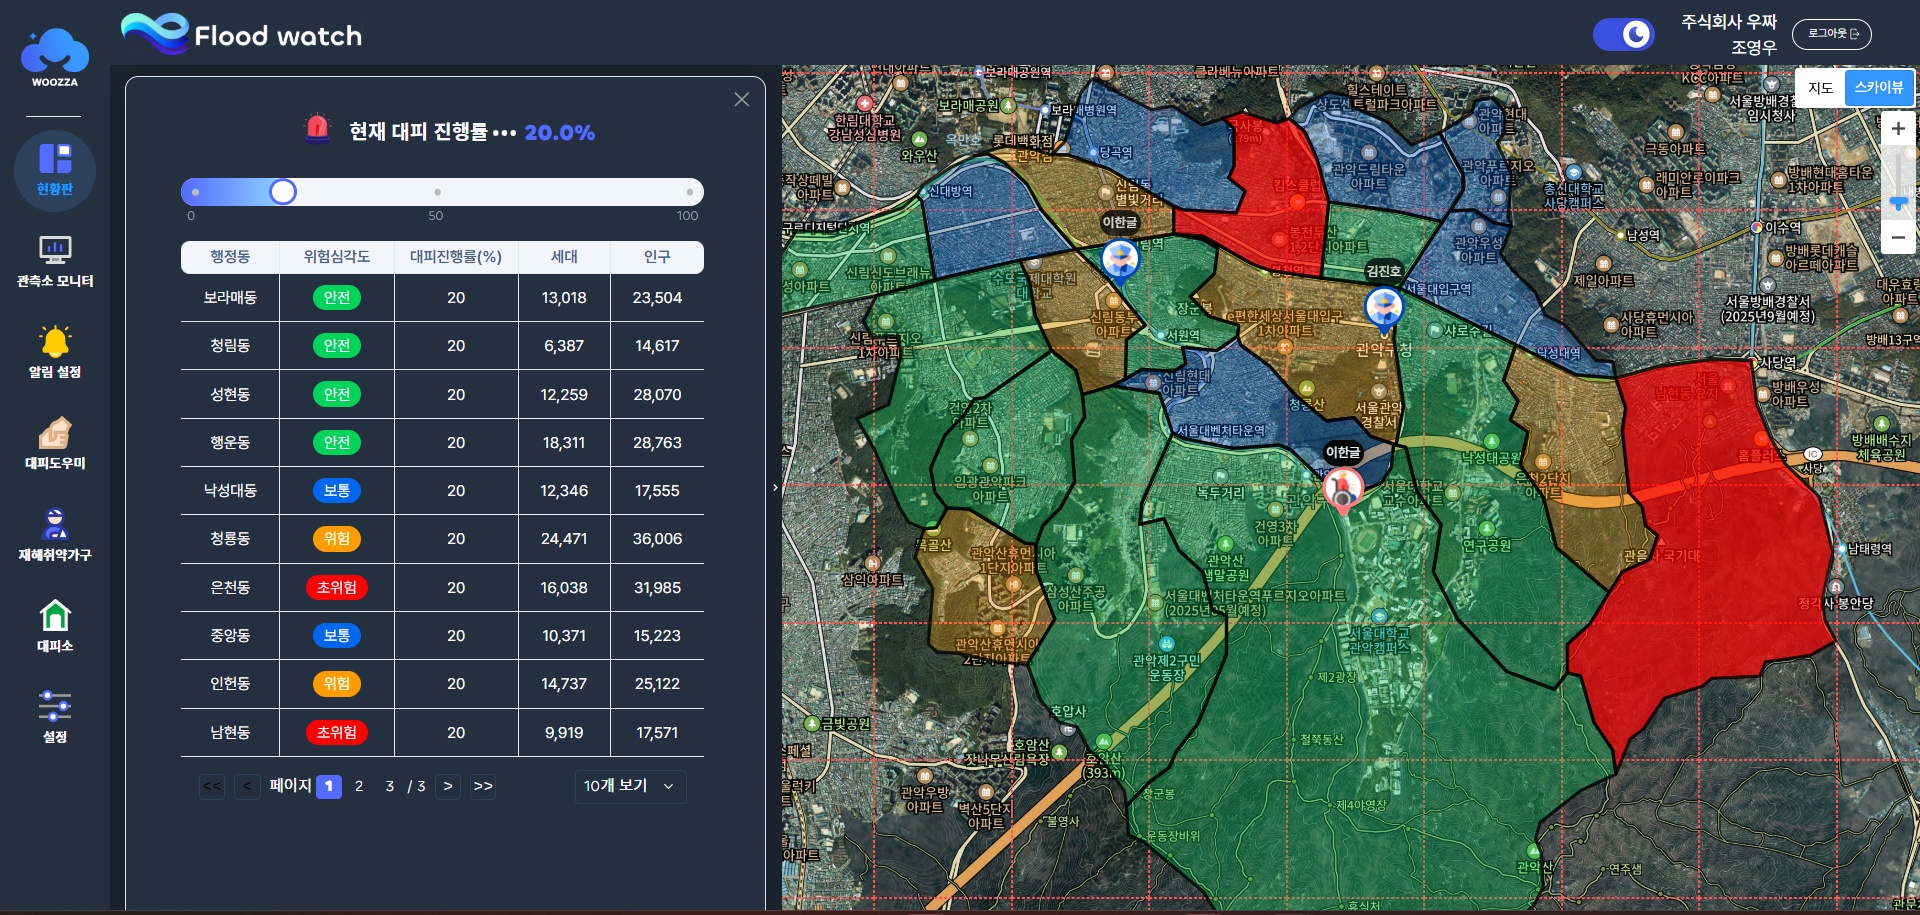Viewport: 1920px width, 915px height.
Task: Click the WOOZZA cloud logo
Action: tap(54, 56)
